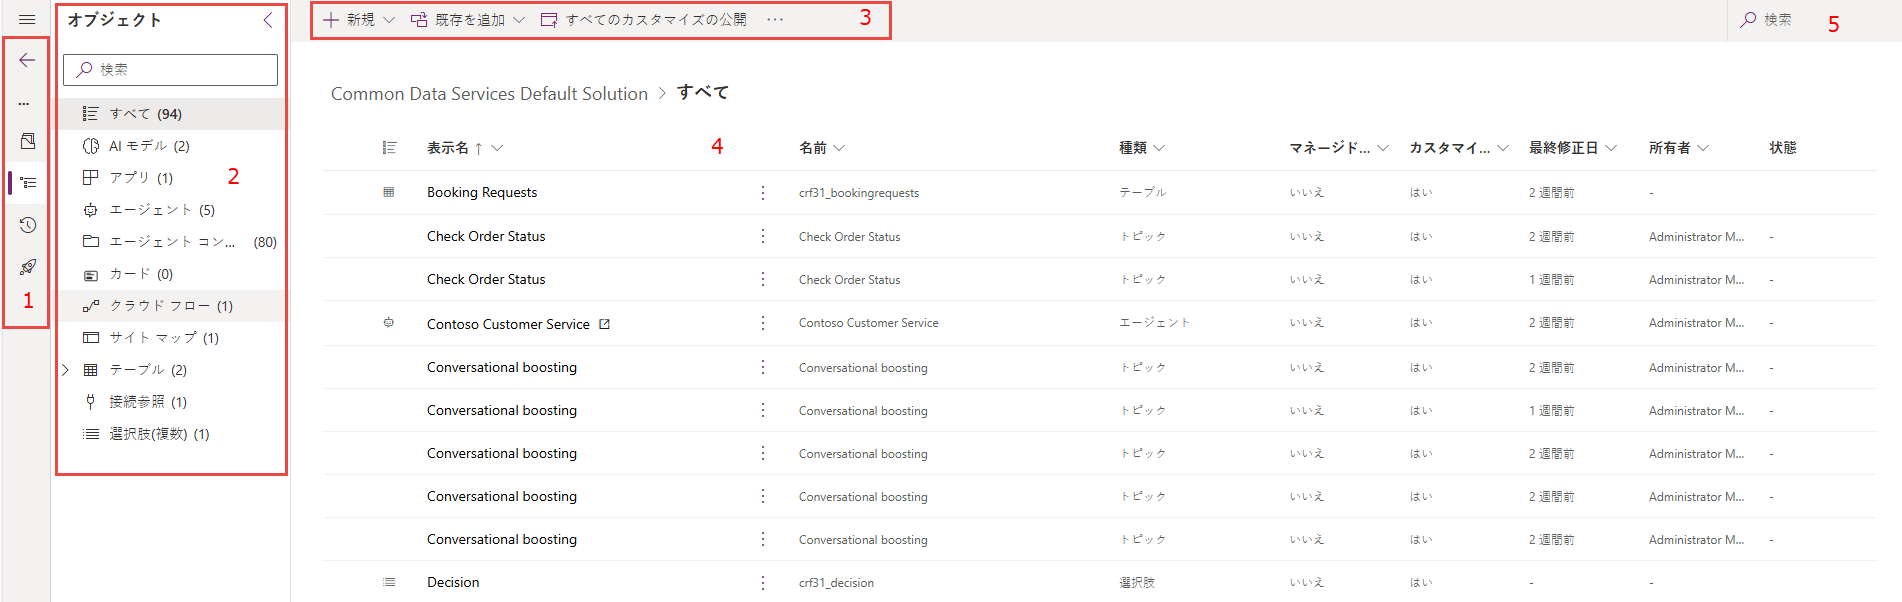This screenshot has width=1902, height=602.
Task: Open the History clock icon in left rail
Action: point(28,225)
